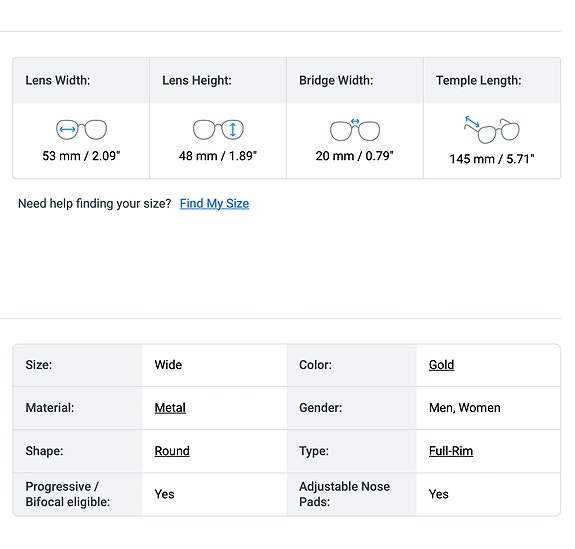Image resolution: width=575 pixels, height=549 pixels.
Task: Open the Round shape link
Action: click(x=172, y=451)
